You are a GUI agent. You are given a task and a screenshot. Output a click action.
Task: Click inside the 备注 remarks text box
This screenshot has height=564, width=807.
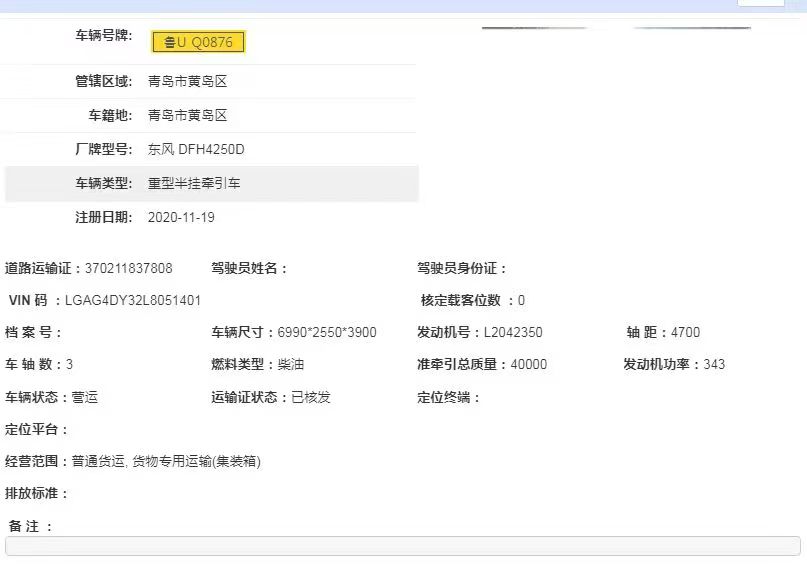click(x=402, y=546)
